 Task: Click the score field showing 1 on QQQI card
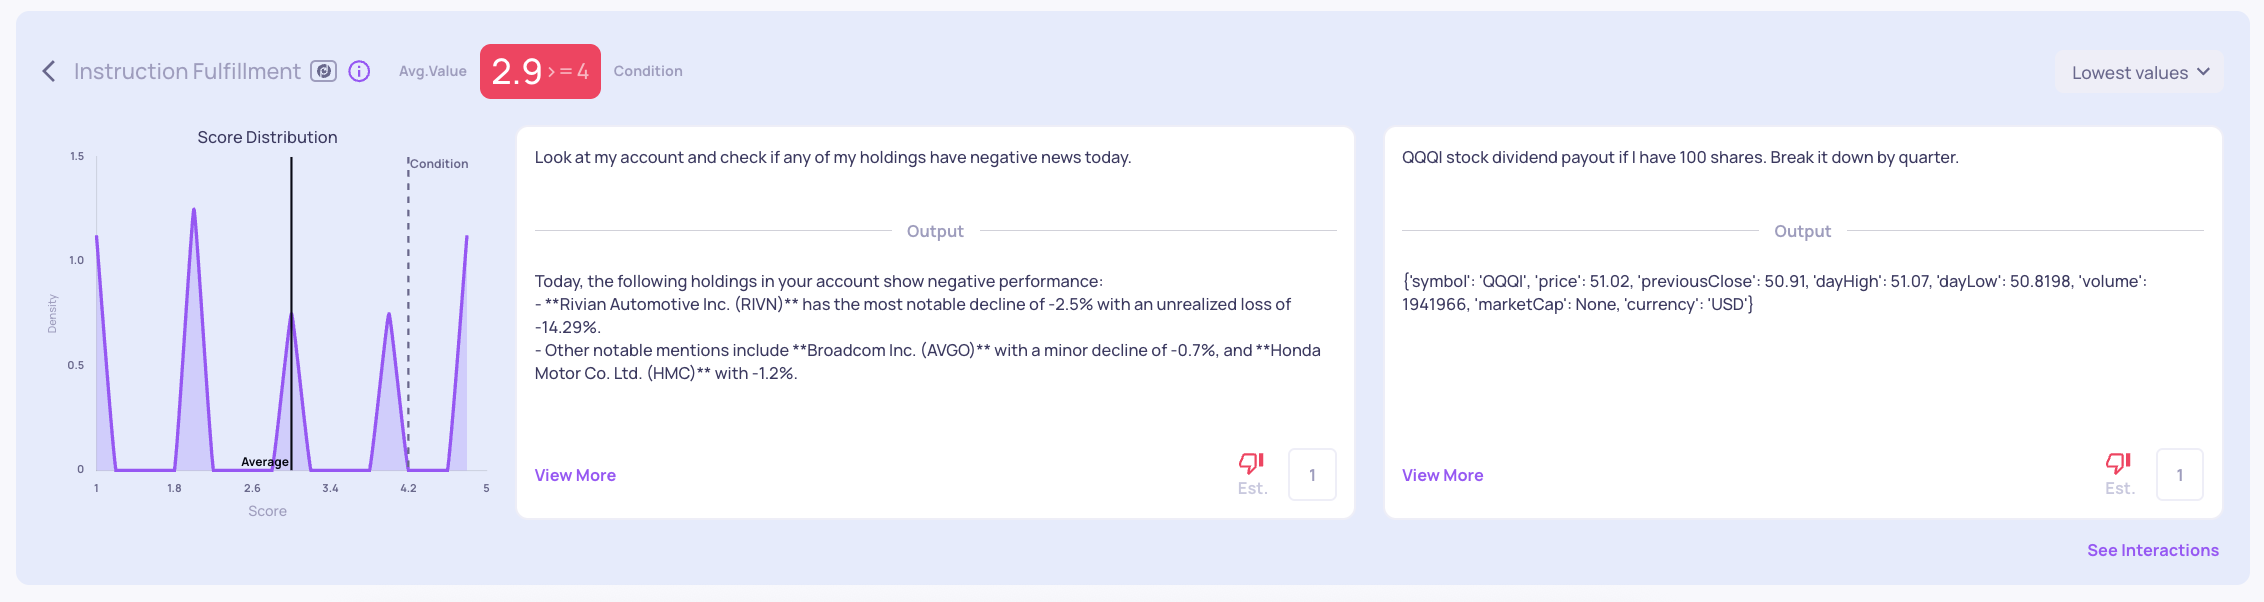pos(2180,475)
